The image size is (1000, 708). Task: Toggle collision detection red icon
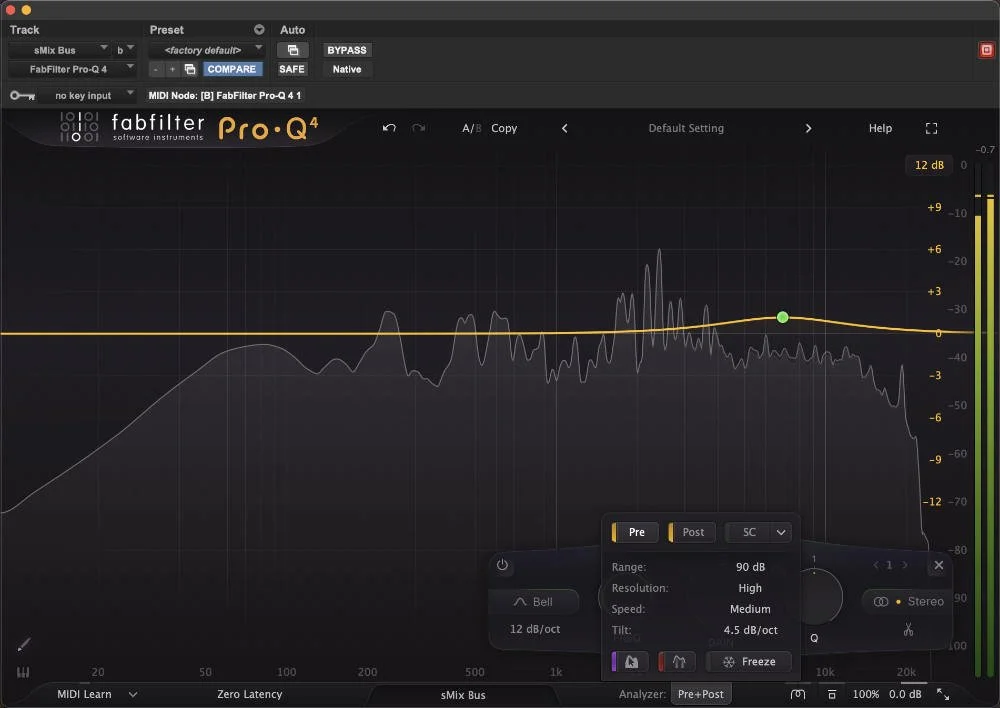click(x=678, y=661)
